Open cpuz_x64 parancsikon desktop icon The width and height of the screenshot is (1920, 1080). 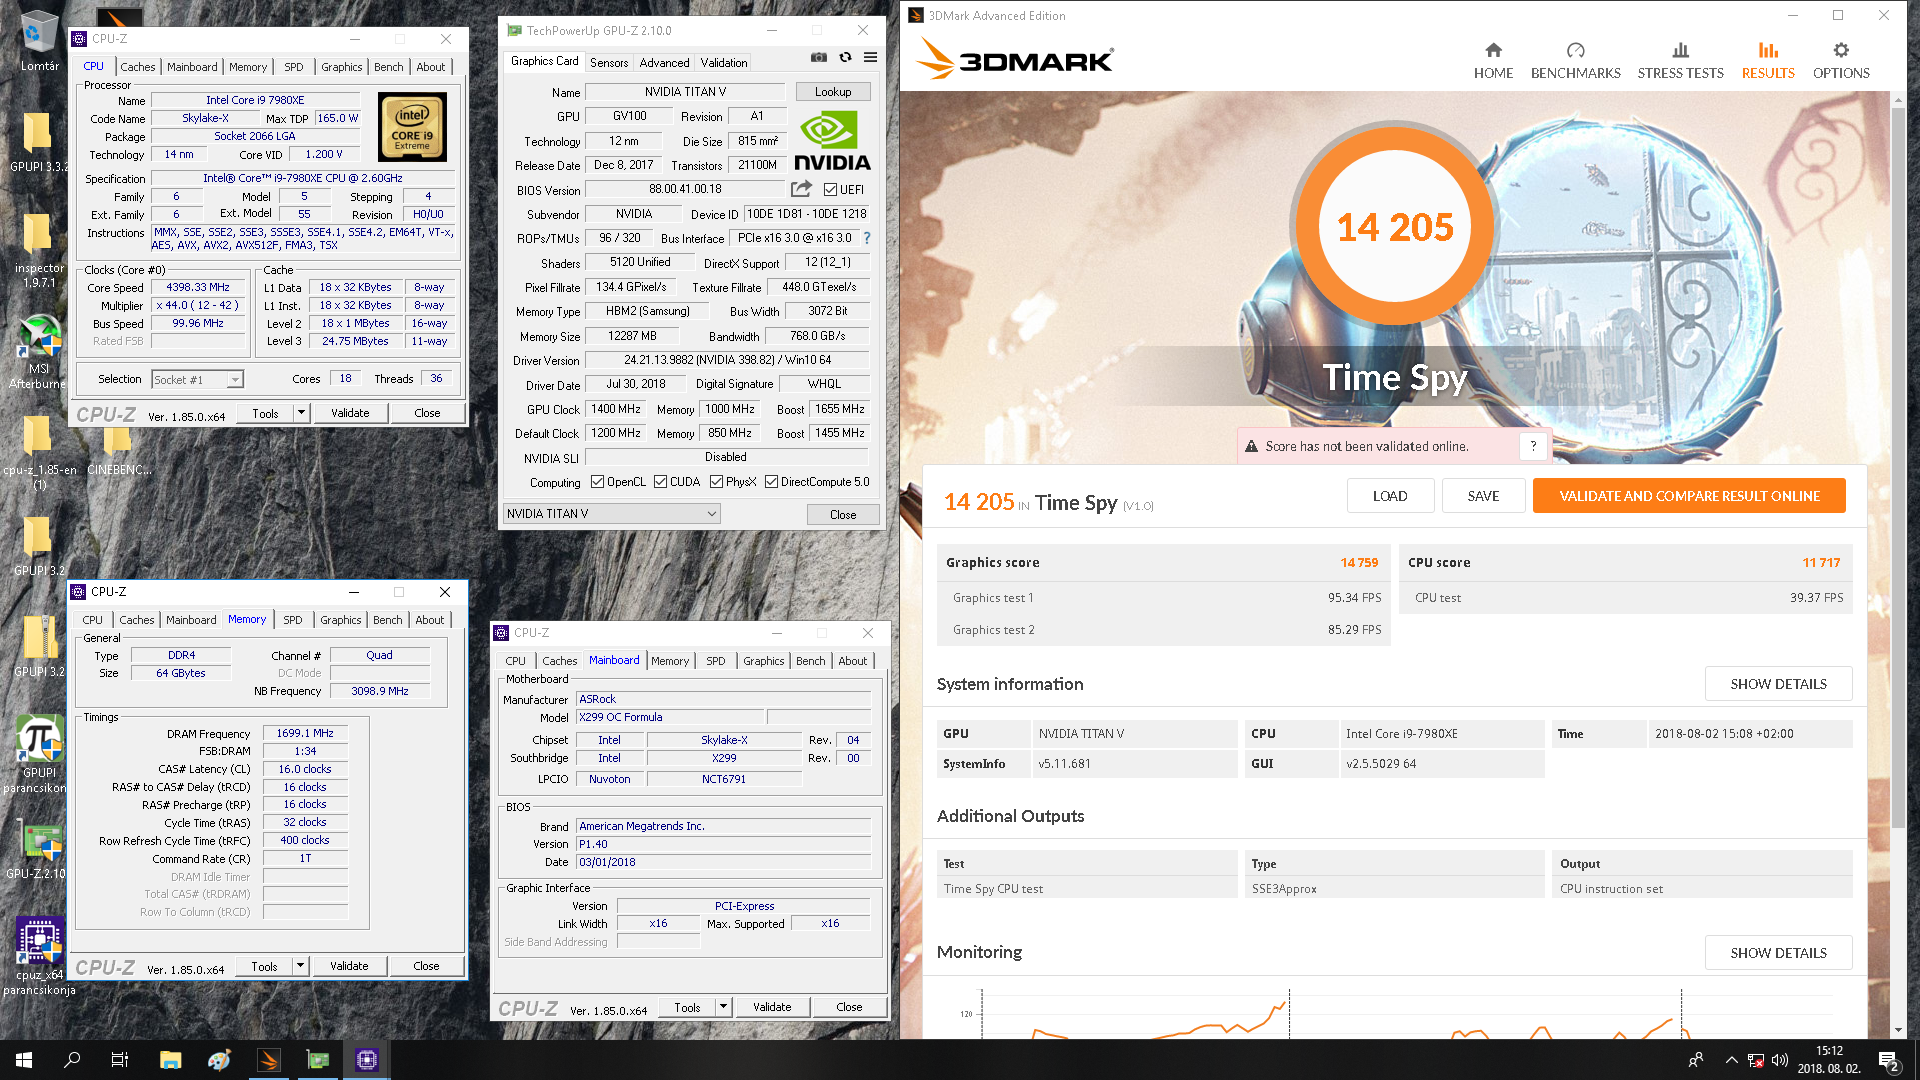pyautogui.click(x=39, y=955)
